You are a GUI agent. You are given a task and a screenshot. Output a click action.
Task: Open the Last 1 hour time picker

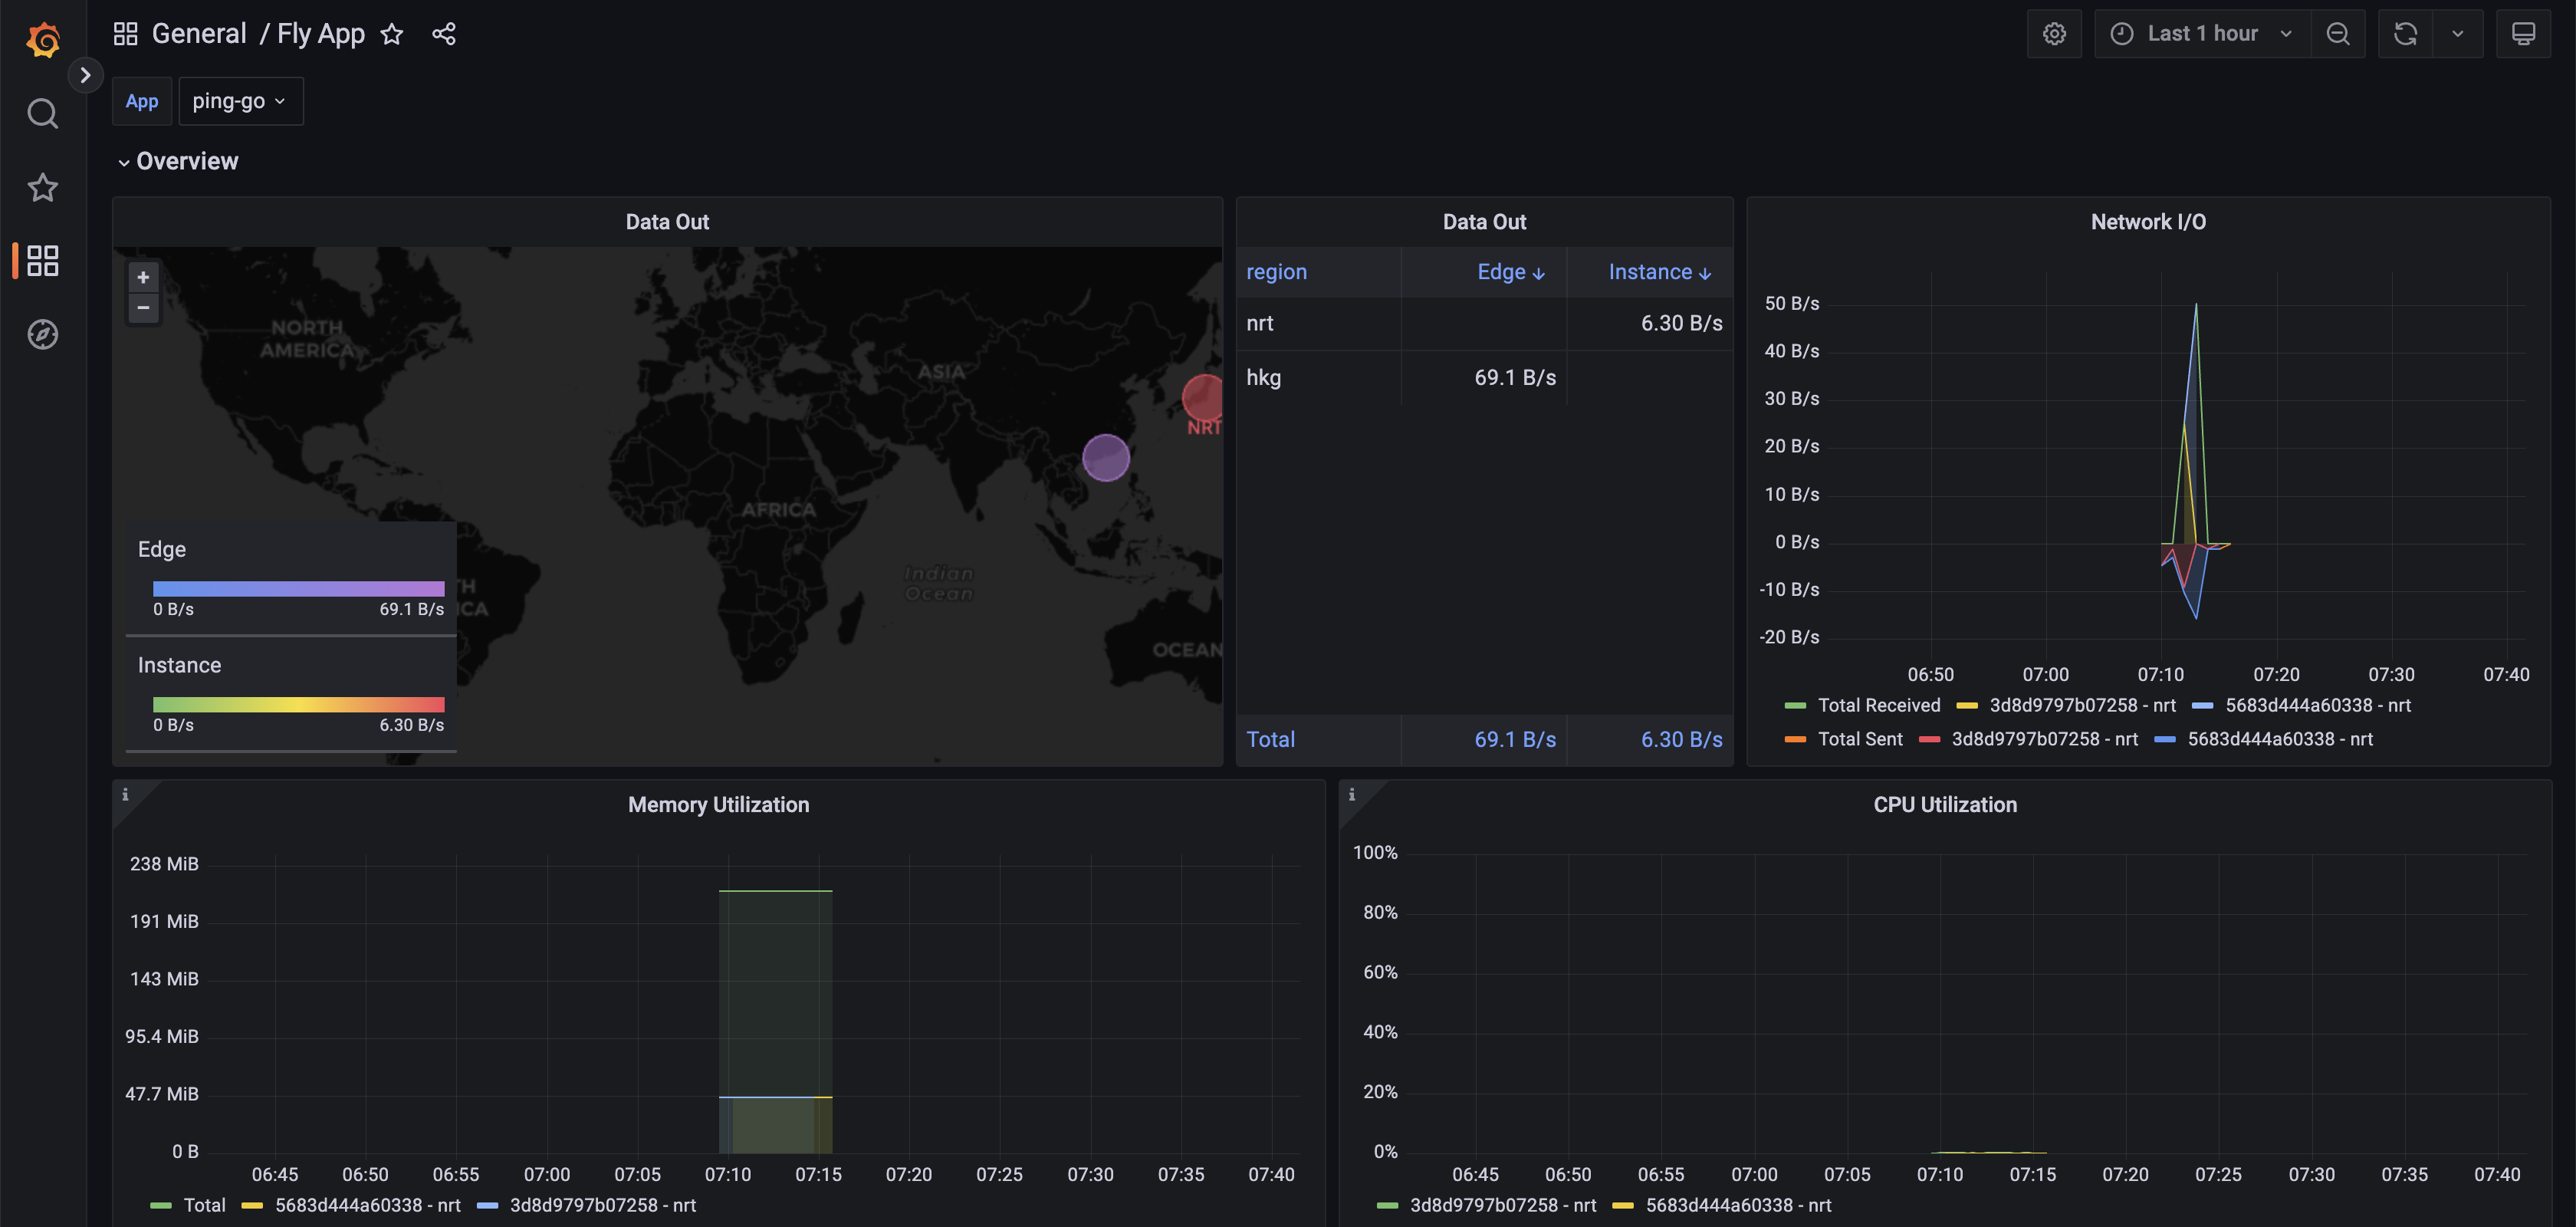pos(2202,34)
